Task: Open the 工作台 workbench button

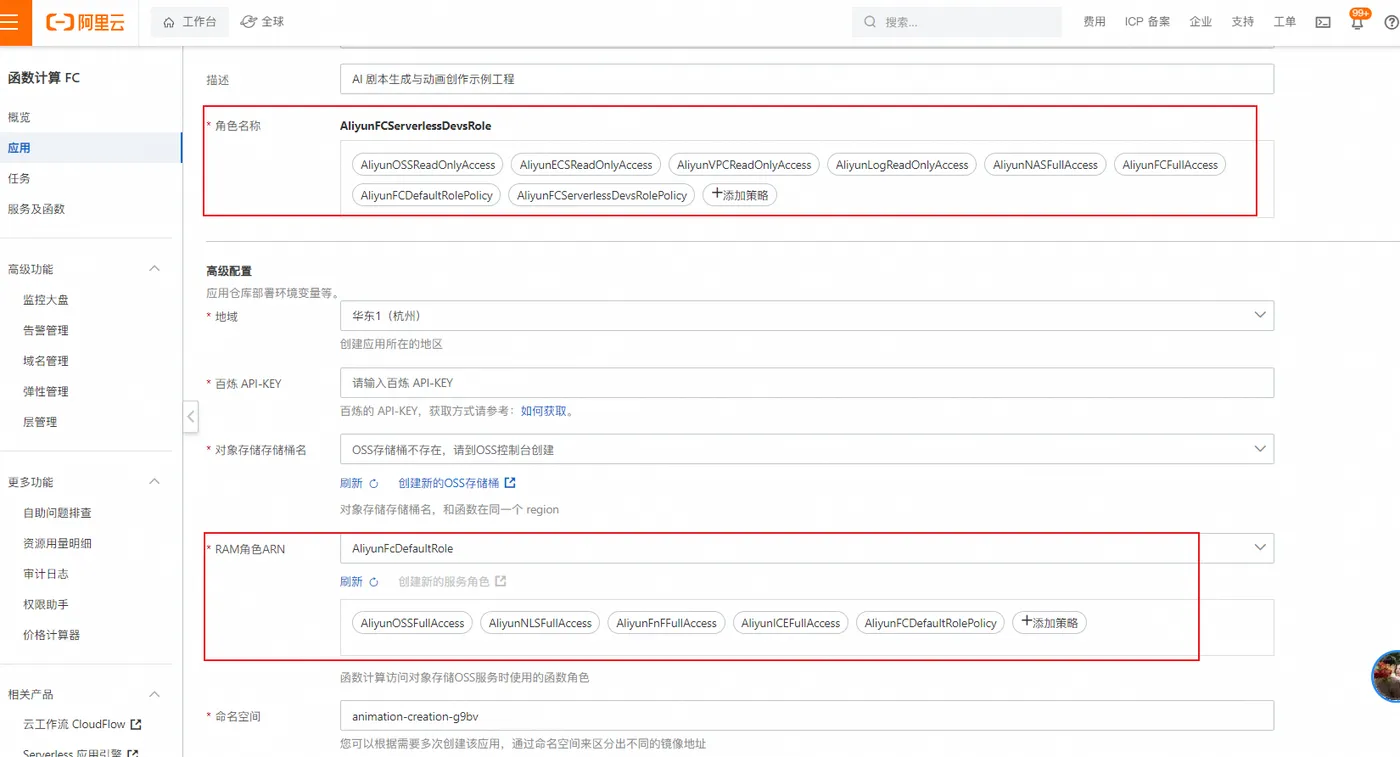Action: coord(190,22)
